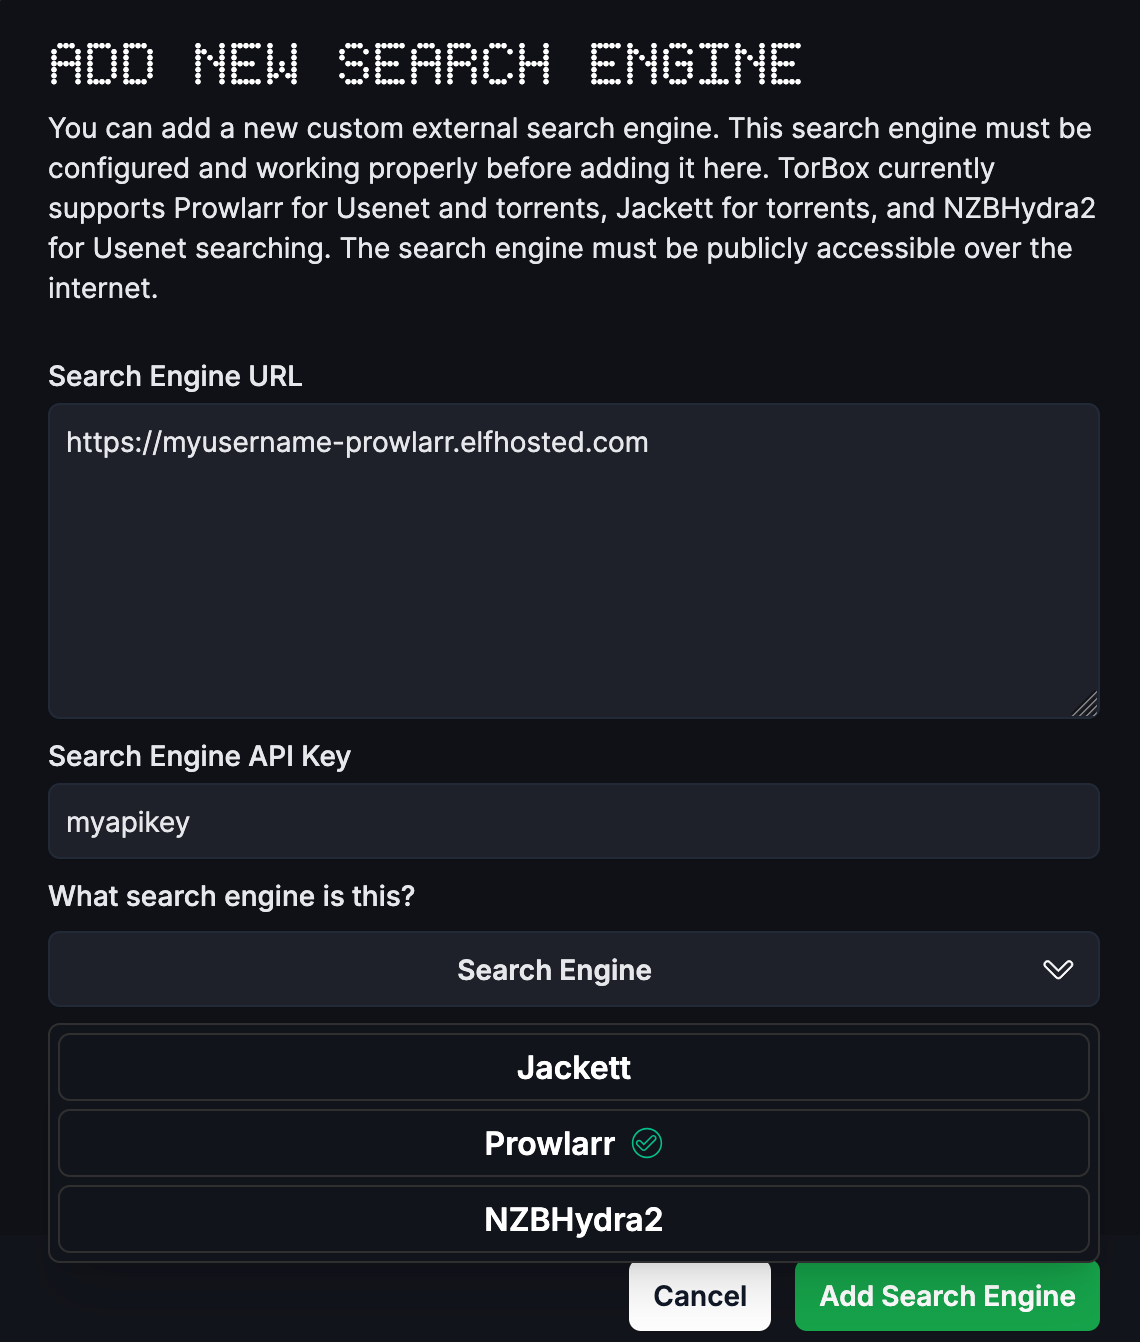This screenshot has height=1342, width=1140.
Task: Click the 'What search engine is this?' label
Action: tap(232, 896)
